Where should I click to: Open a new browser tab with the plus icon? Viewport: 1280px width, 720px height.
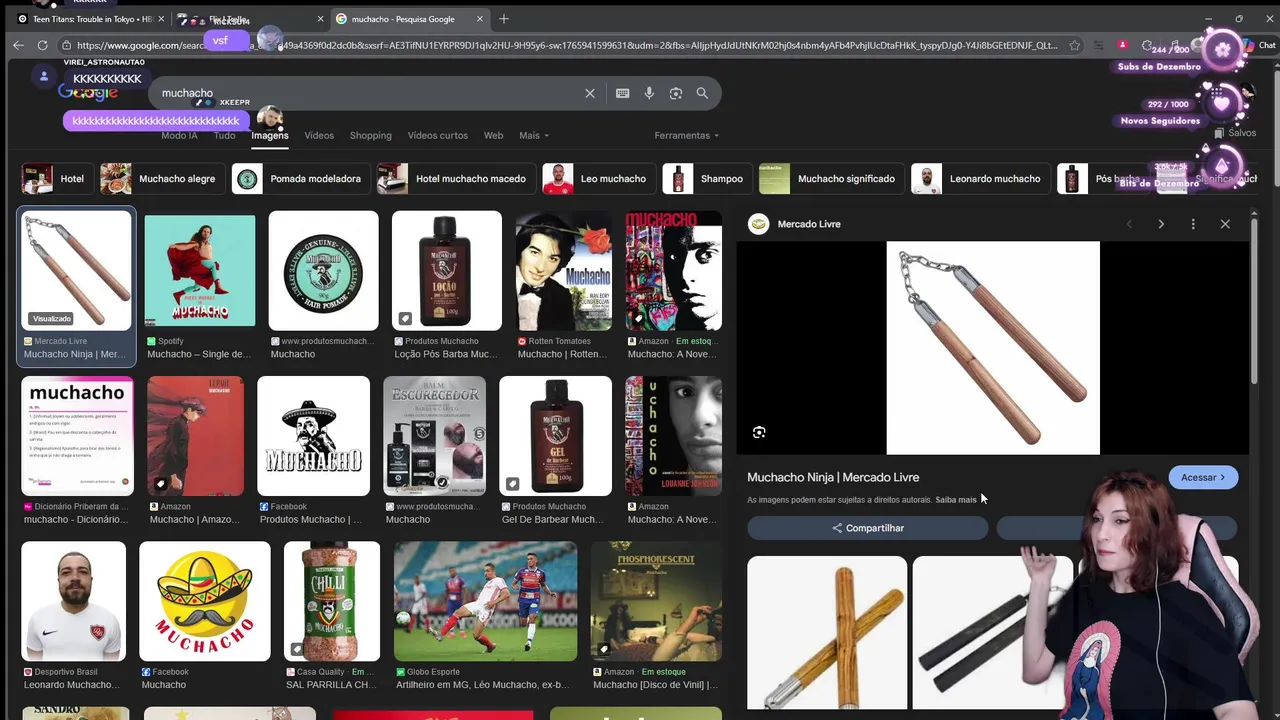504,19
